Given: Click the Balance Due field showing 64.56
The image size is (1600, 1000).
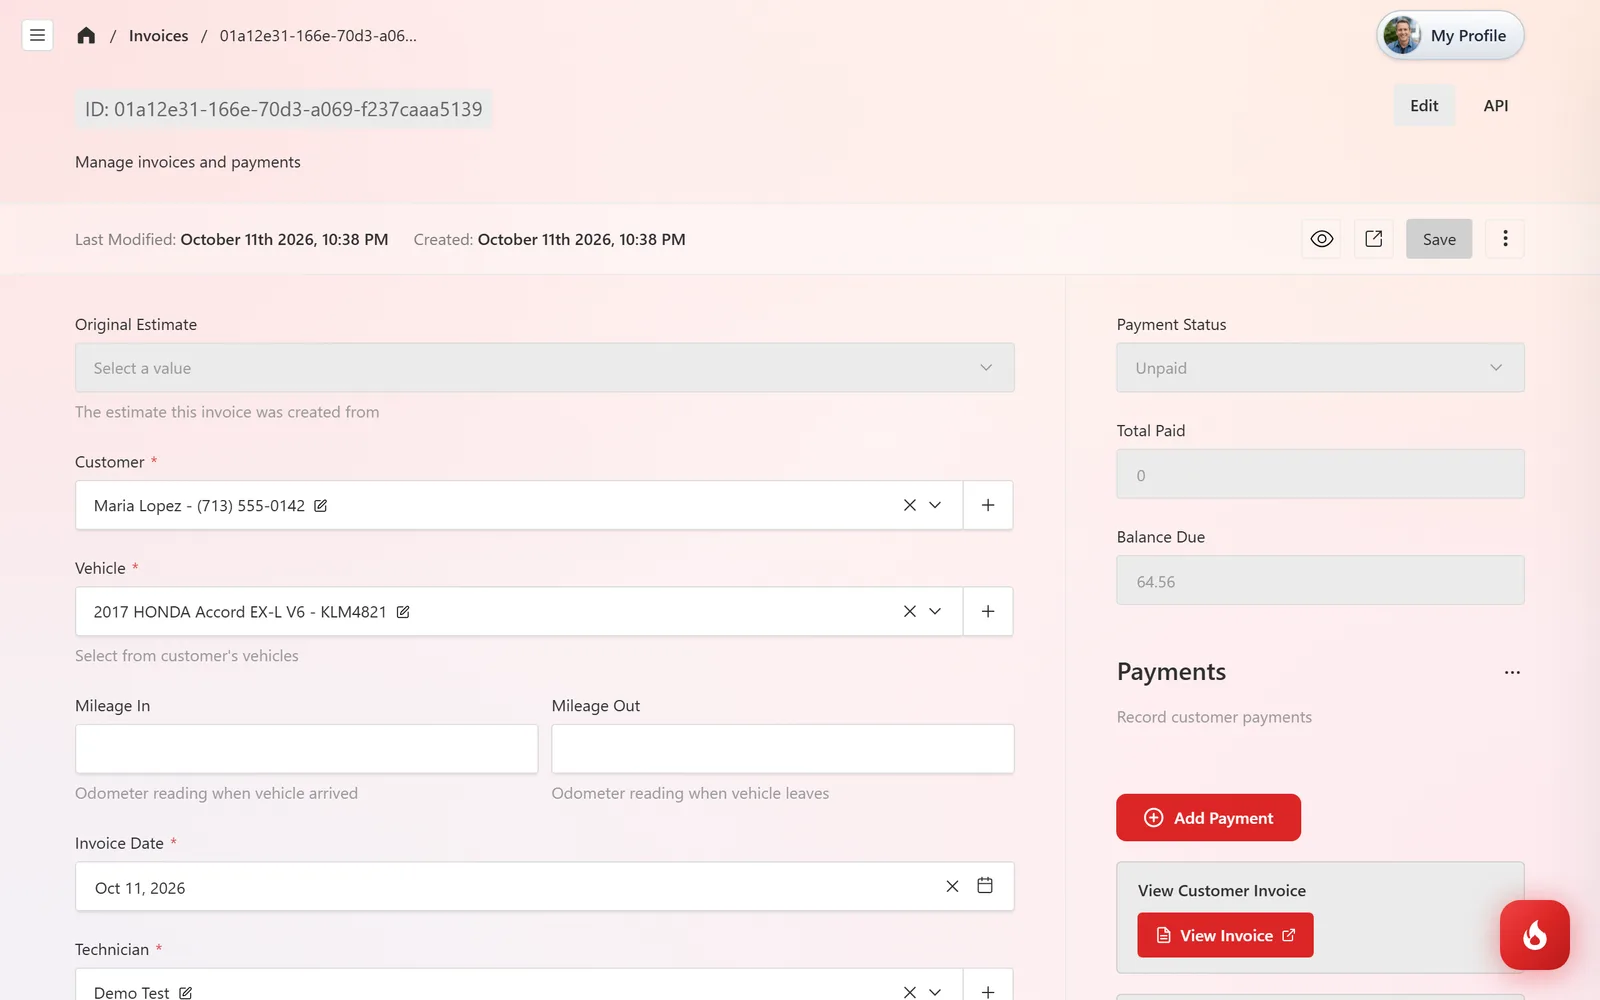Looking at the screenshot, I should [x=1320, y=580].
